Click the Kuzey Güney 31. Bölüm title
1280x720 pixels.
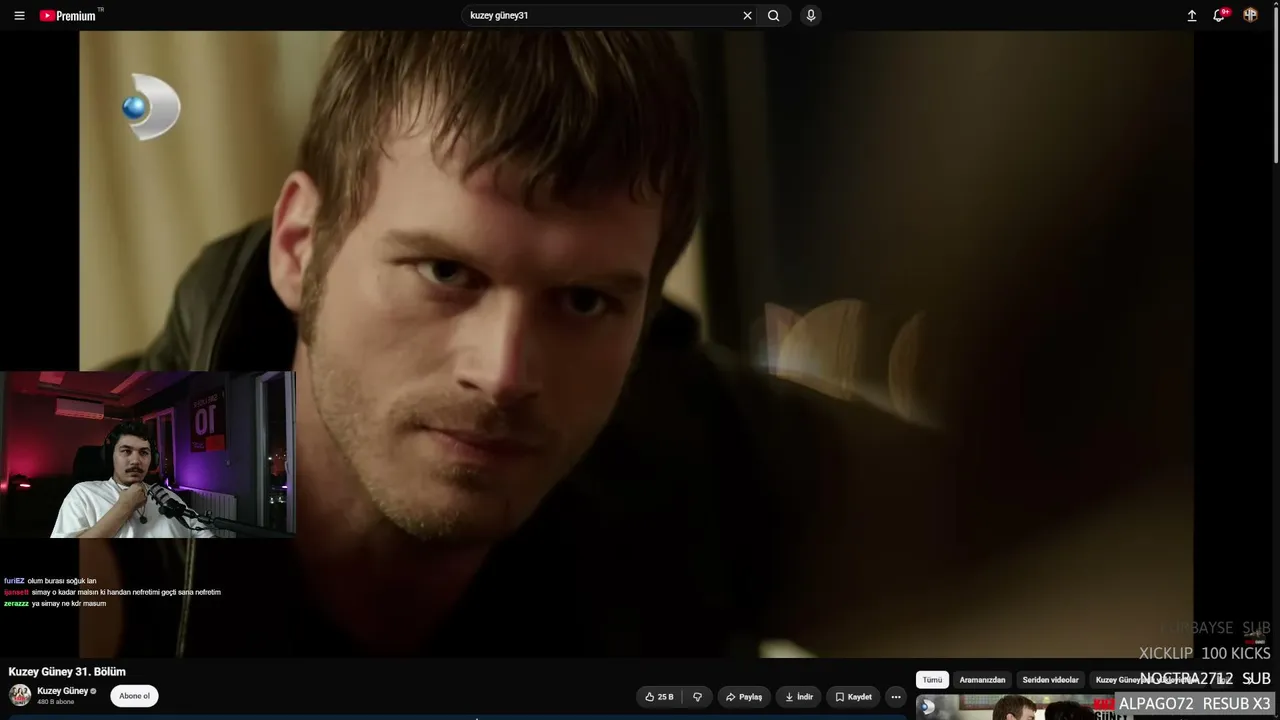(x=67, y=672)
